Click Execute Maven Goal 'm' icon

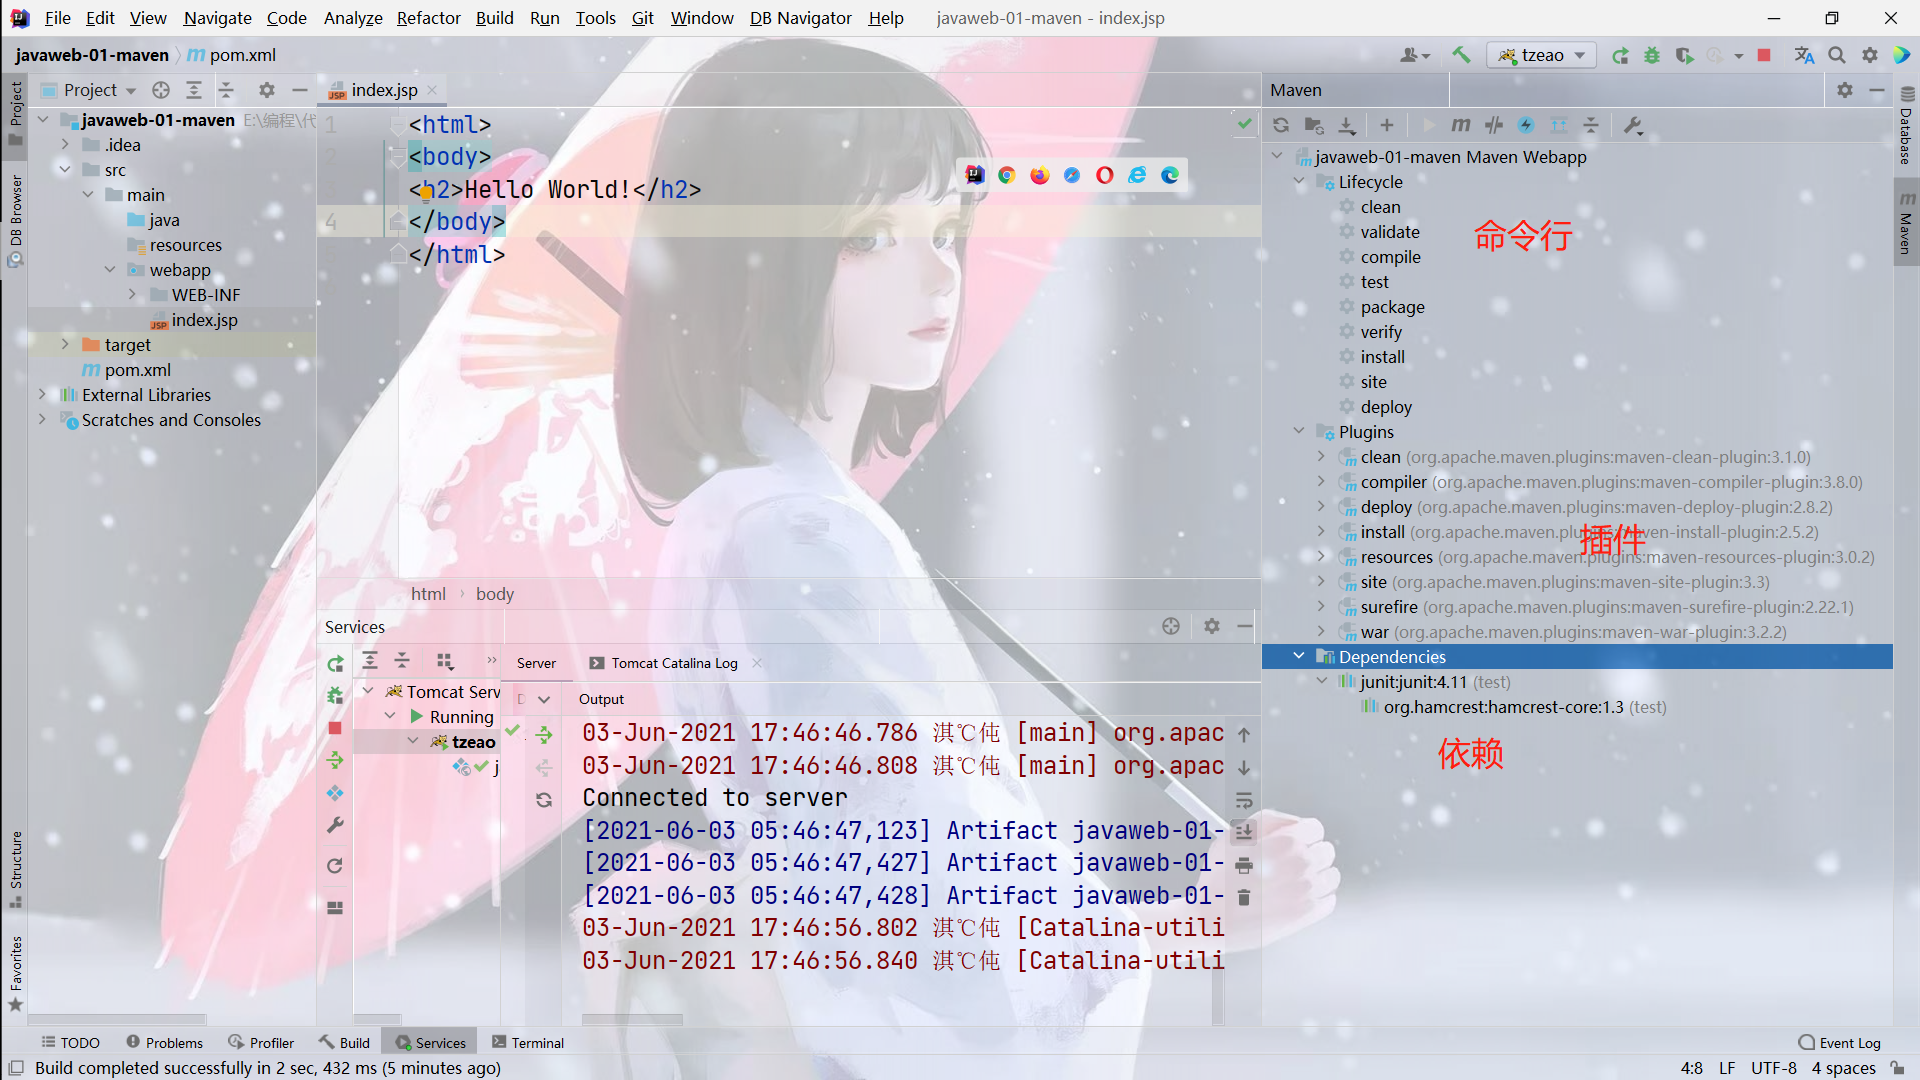1461,125
